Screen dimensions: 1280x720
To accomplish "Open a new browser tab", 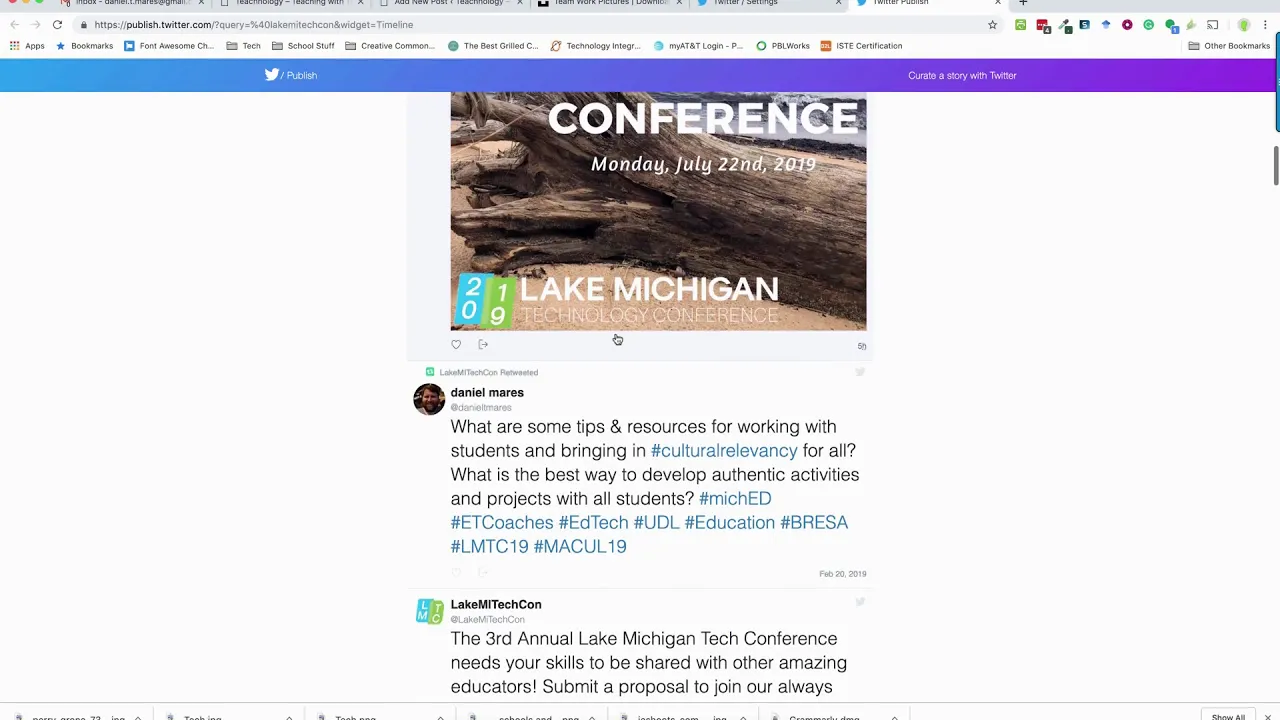I will pos(1022,3).
